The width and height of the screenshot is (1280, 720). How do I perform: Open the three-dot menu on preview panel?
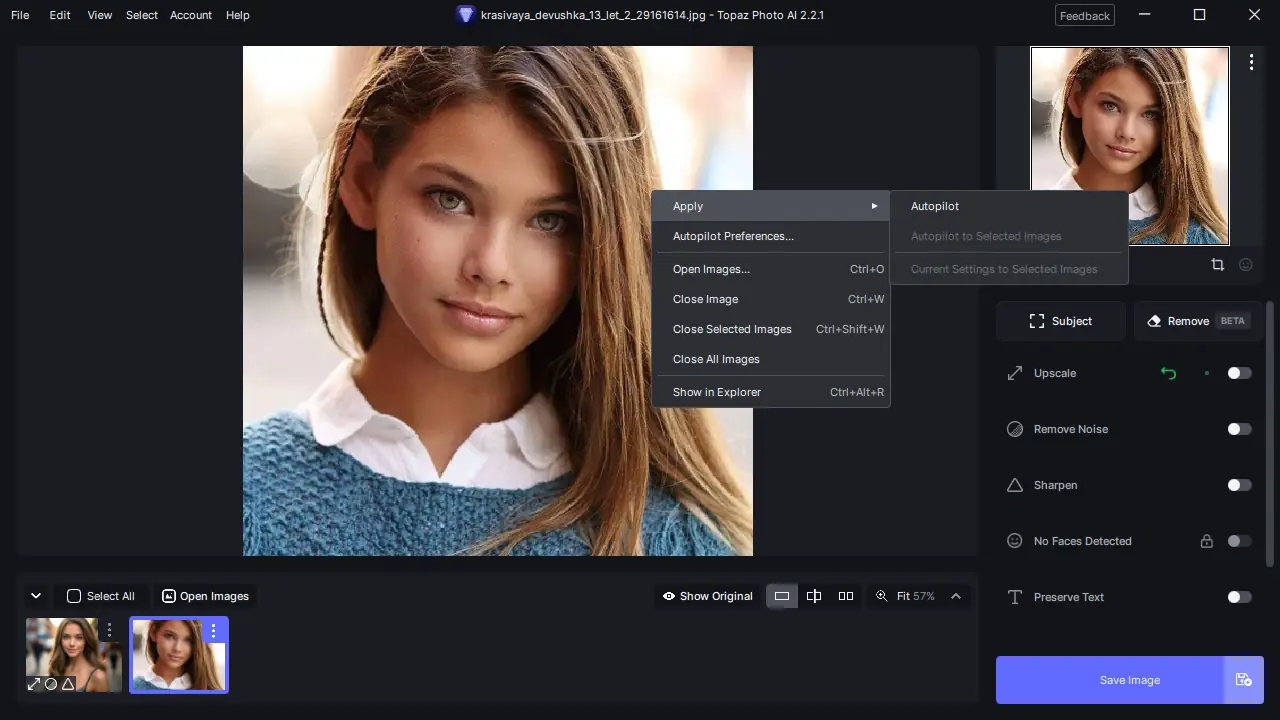pos(1251,62)
